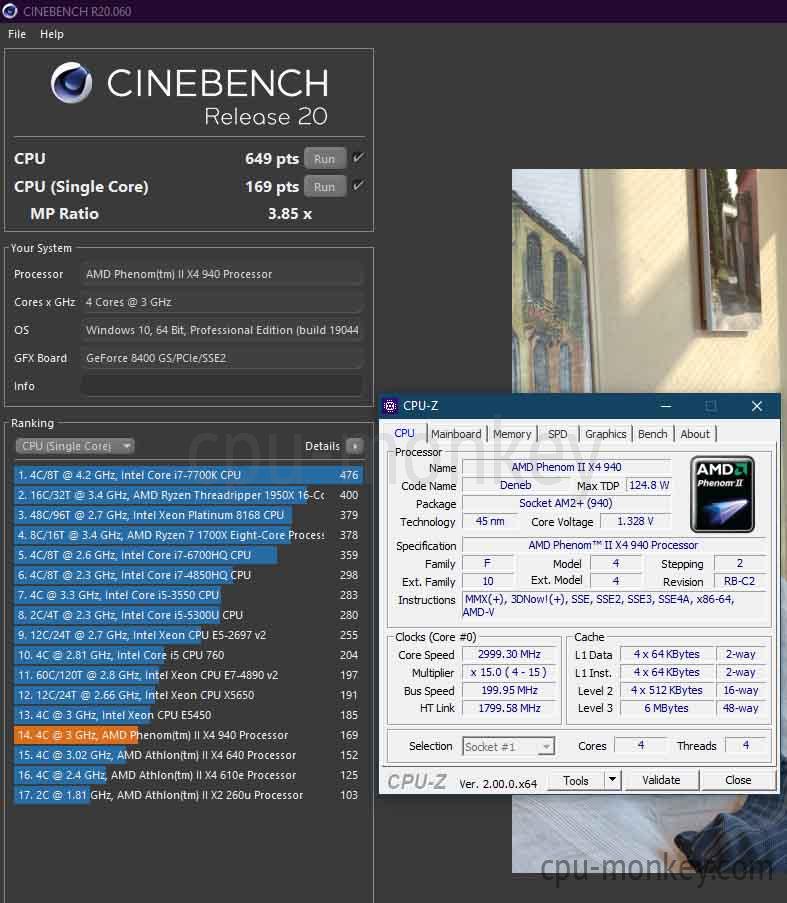Select ranking row 6 Core i7-4850HQ

(x=188, y=575)
